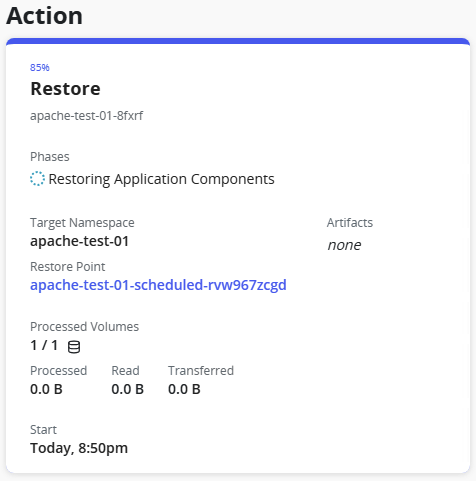Click the Read 0.0 B value

coord(127,389)
